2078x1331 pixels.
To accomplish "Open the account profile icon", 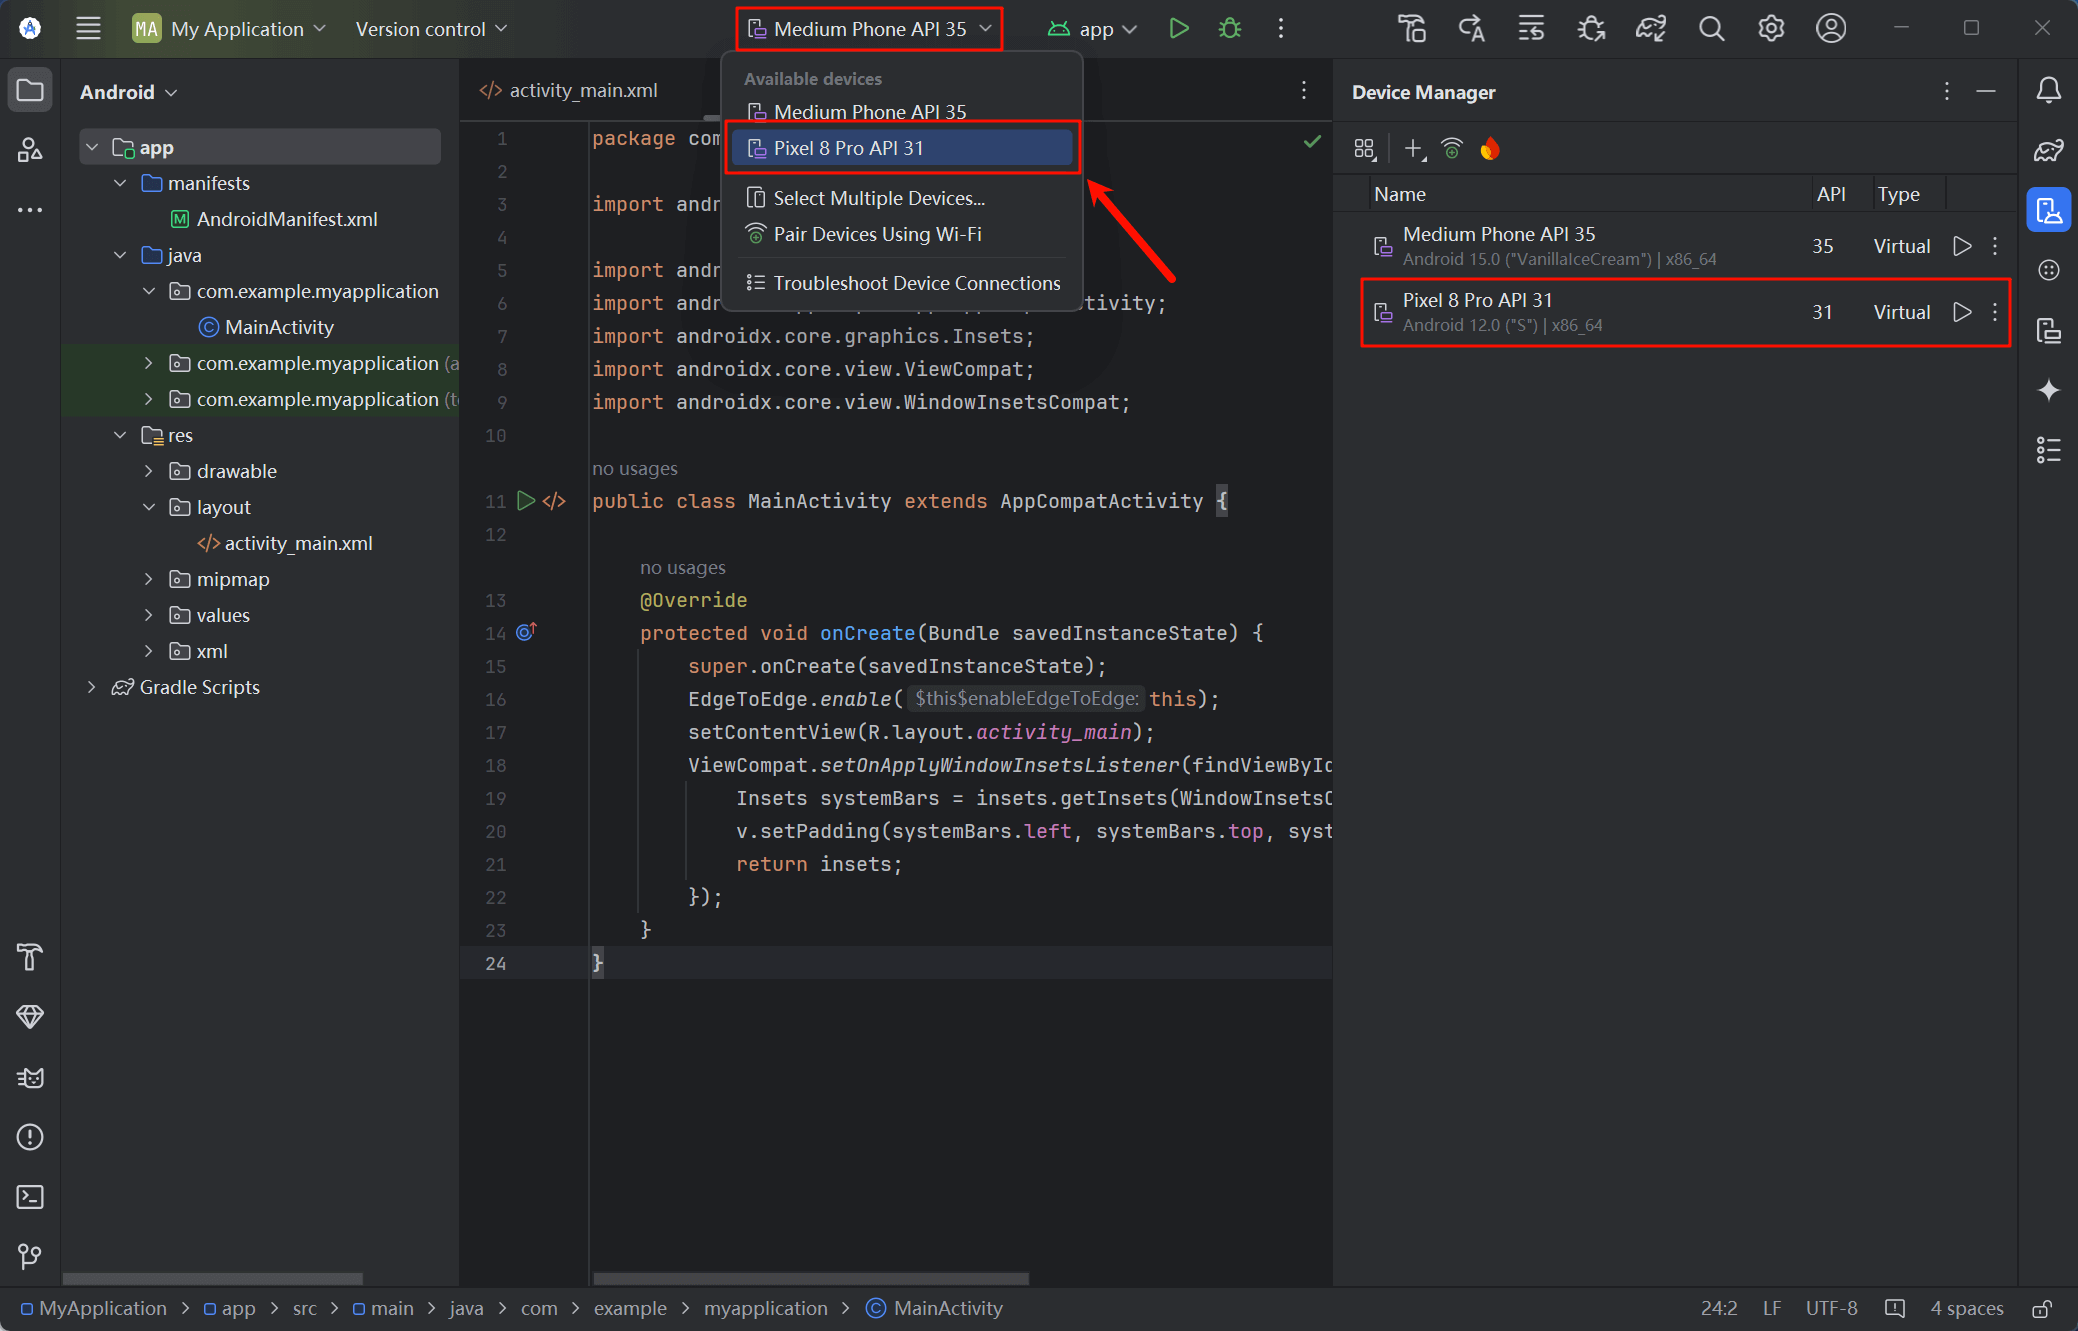I will tap(1831, 29).
